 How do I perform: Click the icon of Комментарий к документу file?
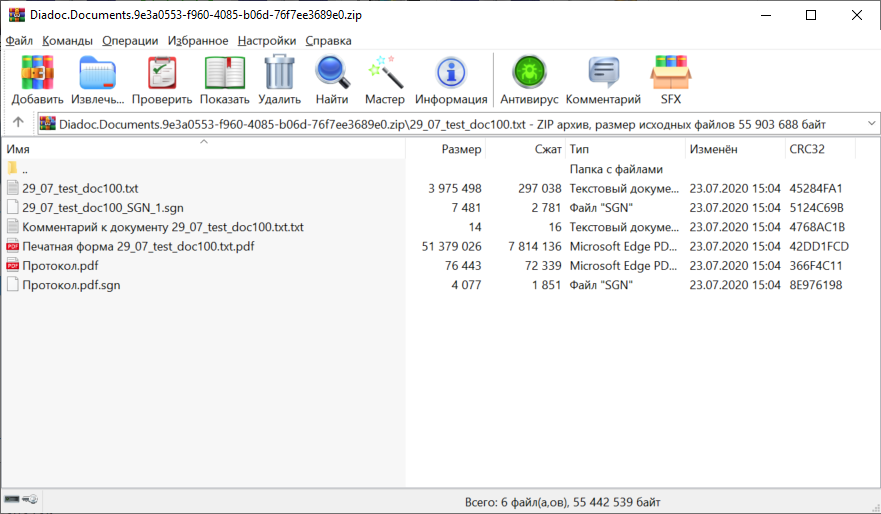pyautogui.click(x=13, y=226)
